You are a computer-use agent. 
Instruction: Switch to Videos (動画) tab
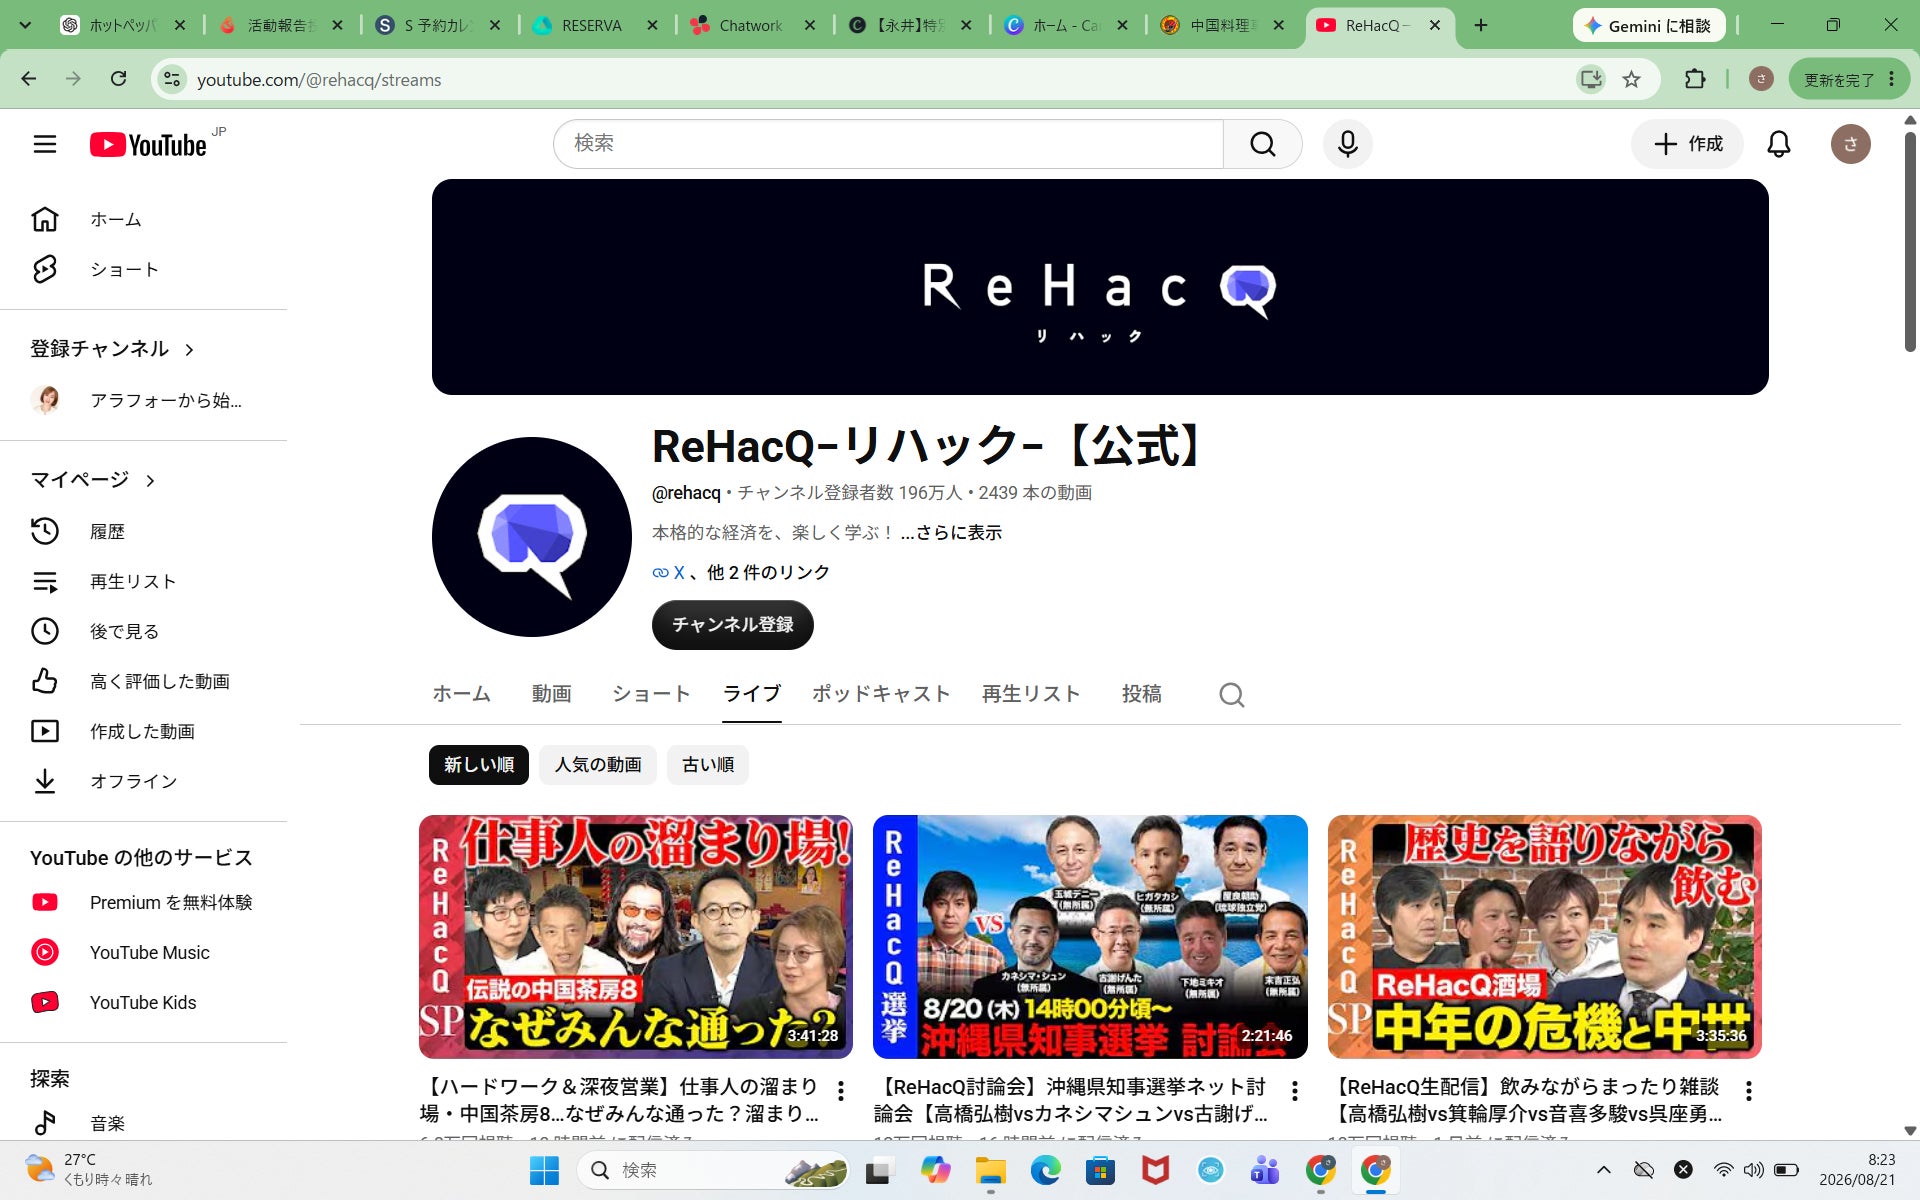(551, 694)
